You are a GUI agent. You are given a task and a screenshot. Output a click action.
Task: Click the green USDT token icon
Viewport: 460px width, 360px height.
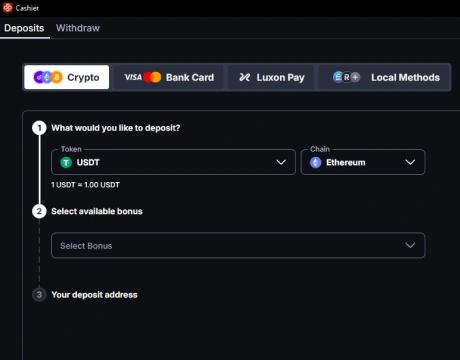click(66, 162)
